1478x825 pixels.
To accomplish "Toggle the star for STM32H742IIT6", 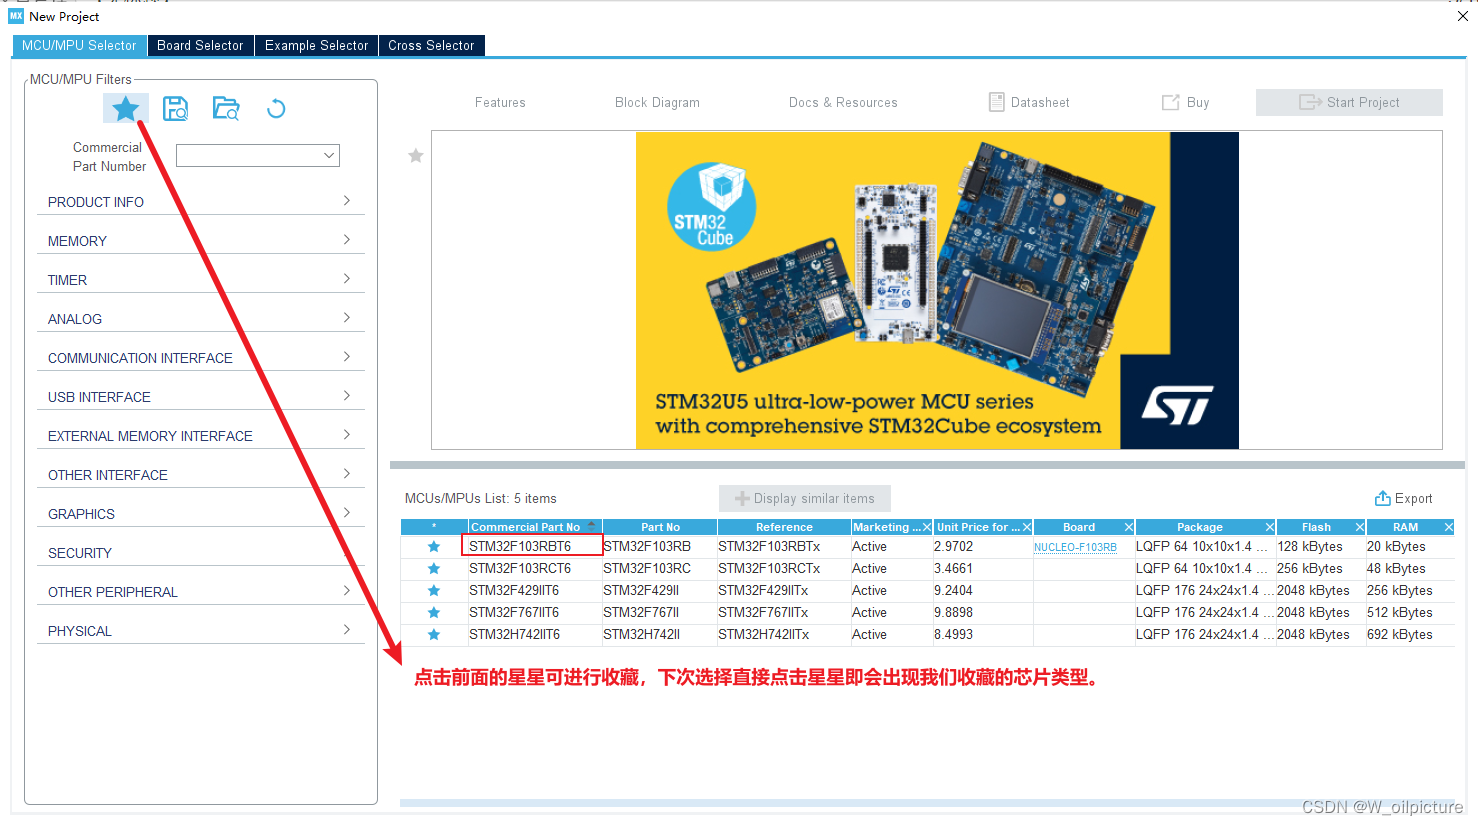I will (x=434, y=635).
